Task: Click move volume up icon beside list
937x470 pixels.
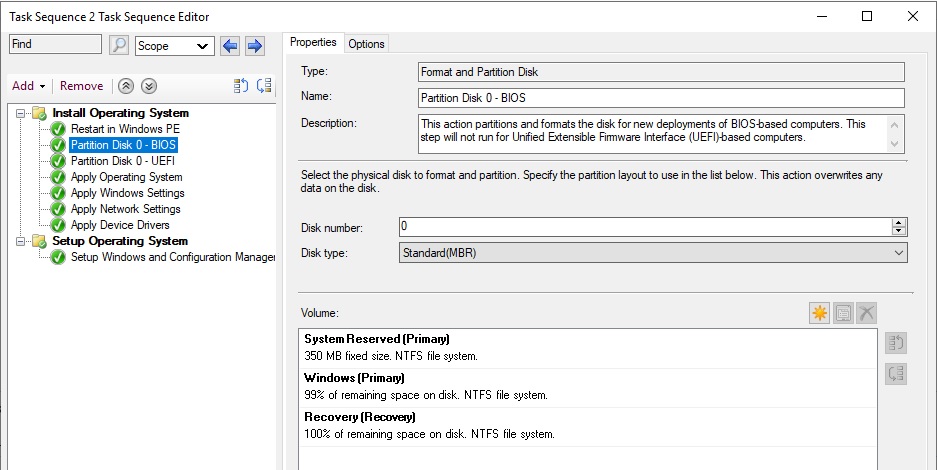Action: 896,343
